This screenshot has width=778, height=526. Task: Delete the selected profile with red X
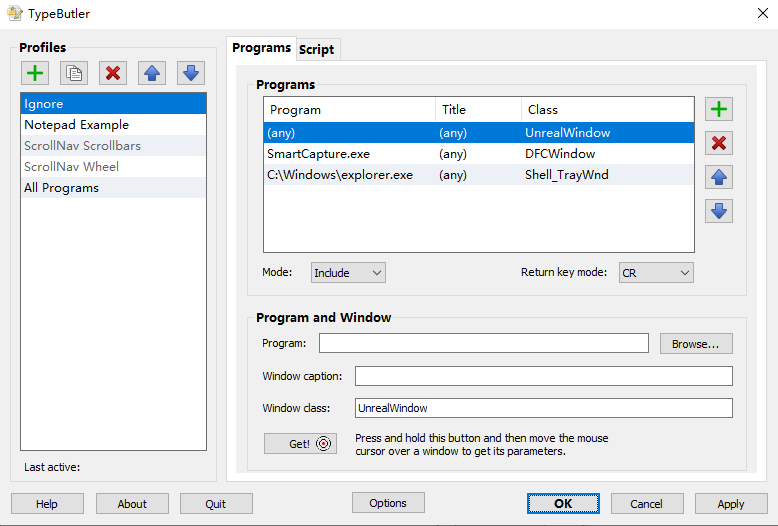[113, 73]
